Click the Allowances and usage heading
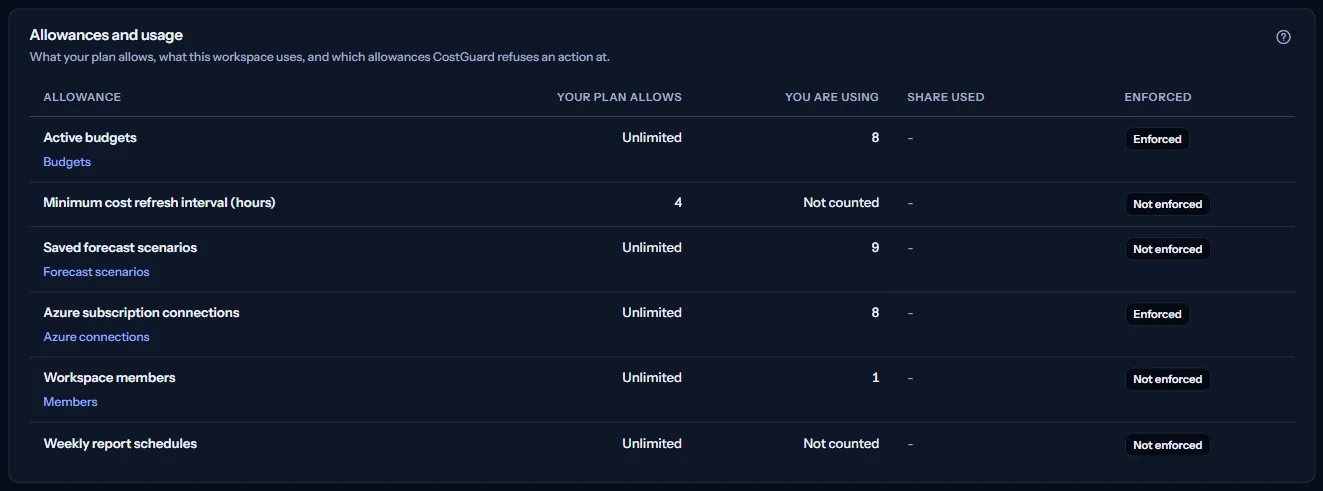This screenshot has width=1323, height=491. coord(106,35)
